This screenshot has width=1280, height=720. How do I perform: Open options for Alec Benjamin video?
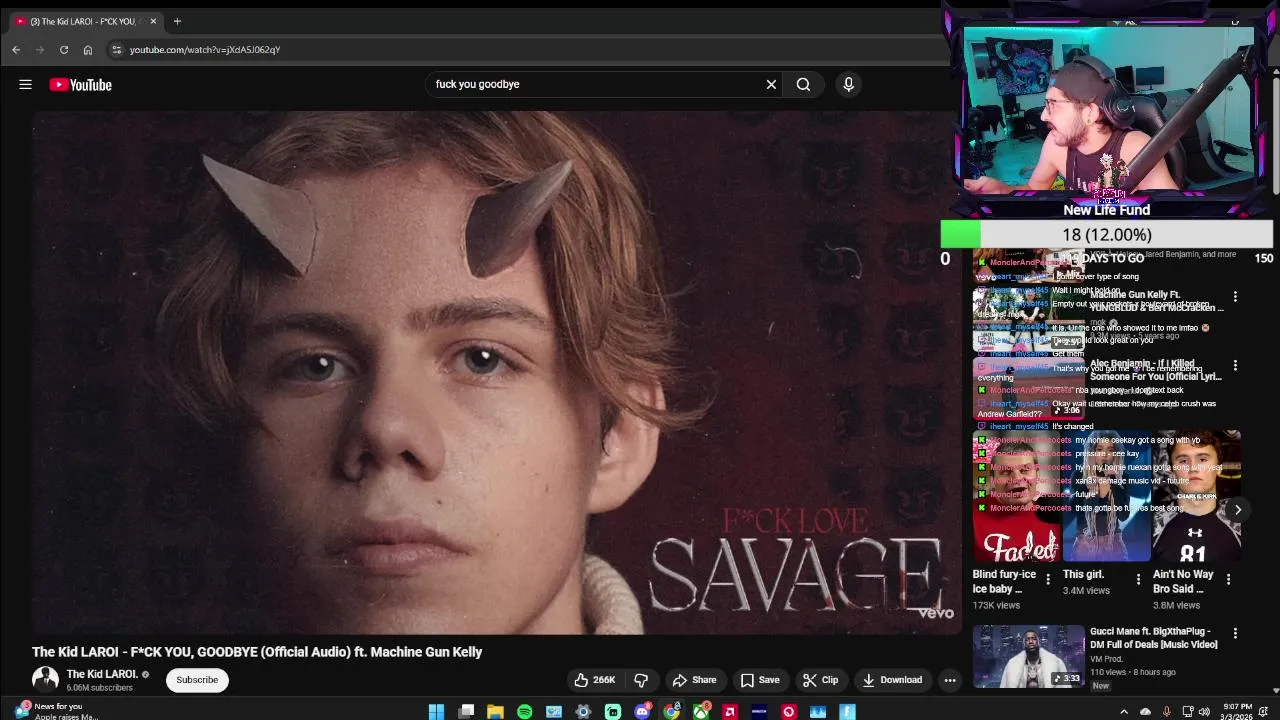pyautogui.click(x=1235, y=366)
